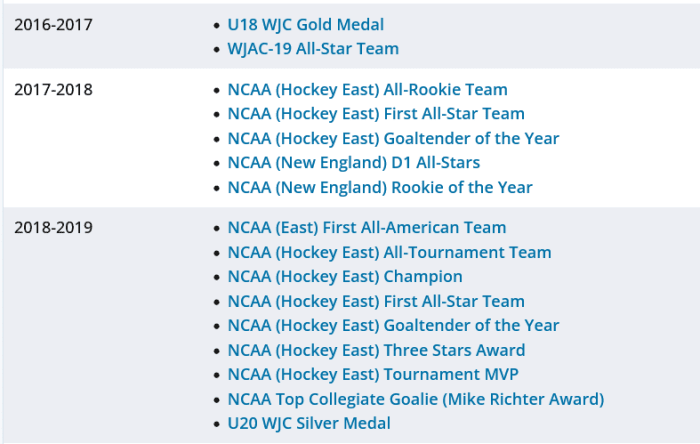Open NCAA (Hockey East) All-Tournament Team link
Image resolution: width=700 pixels, height=444 pixels.
(x=389, y=253)
